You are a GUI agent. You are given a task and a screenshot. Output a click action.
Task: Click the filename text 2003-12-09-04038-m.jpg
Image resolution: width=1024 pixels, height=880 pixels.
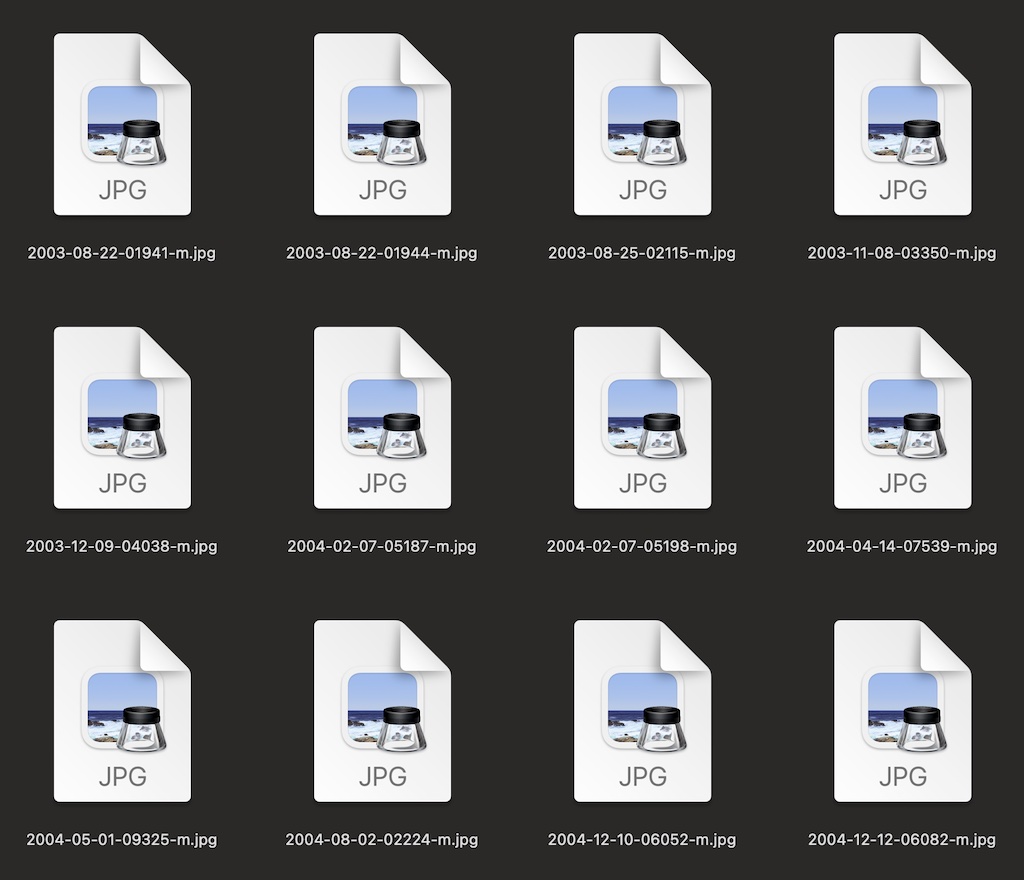pyautogui.click(x=121, y=546)
